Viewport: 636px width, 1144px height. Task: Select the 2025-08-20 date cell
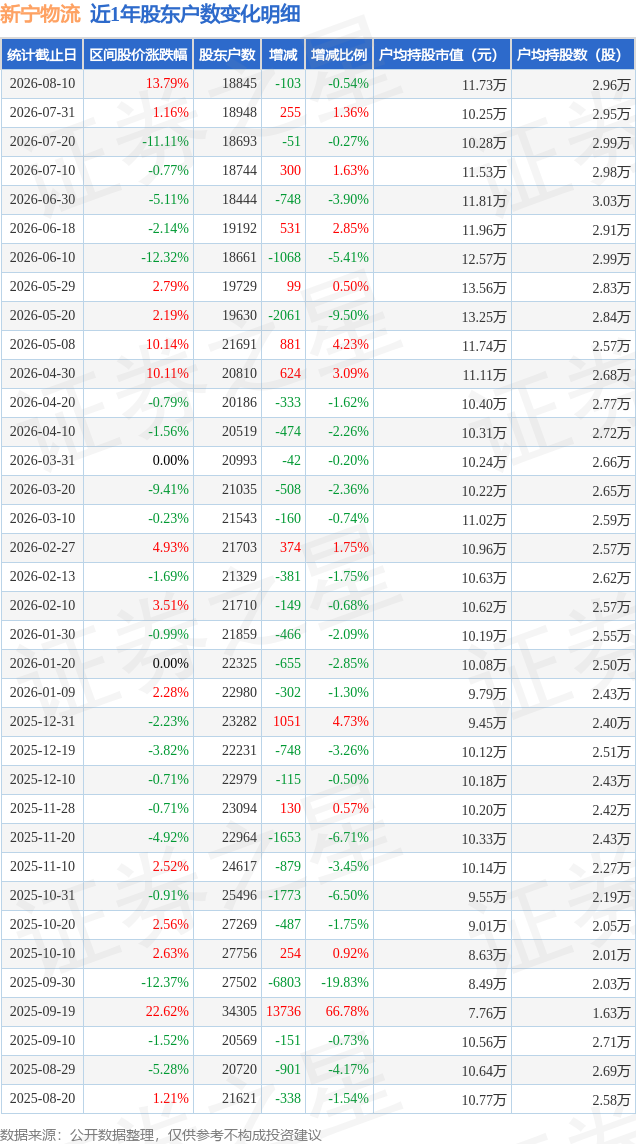[x=42, y=1098]
